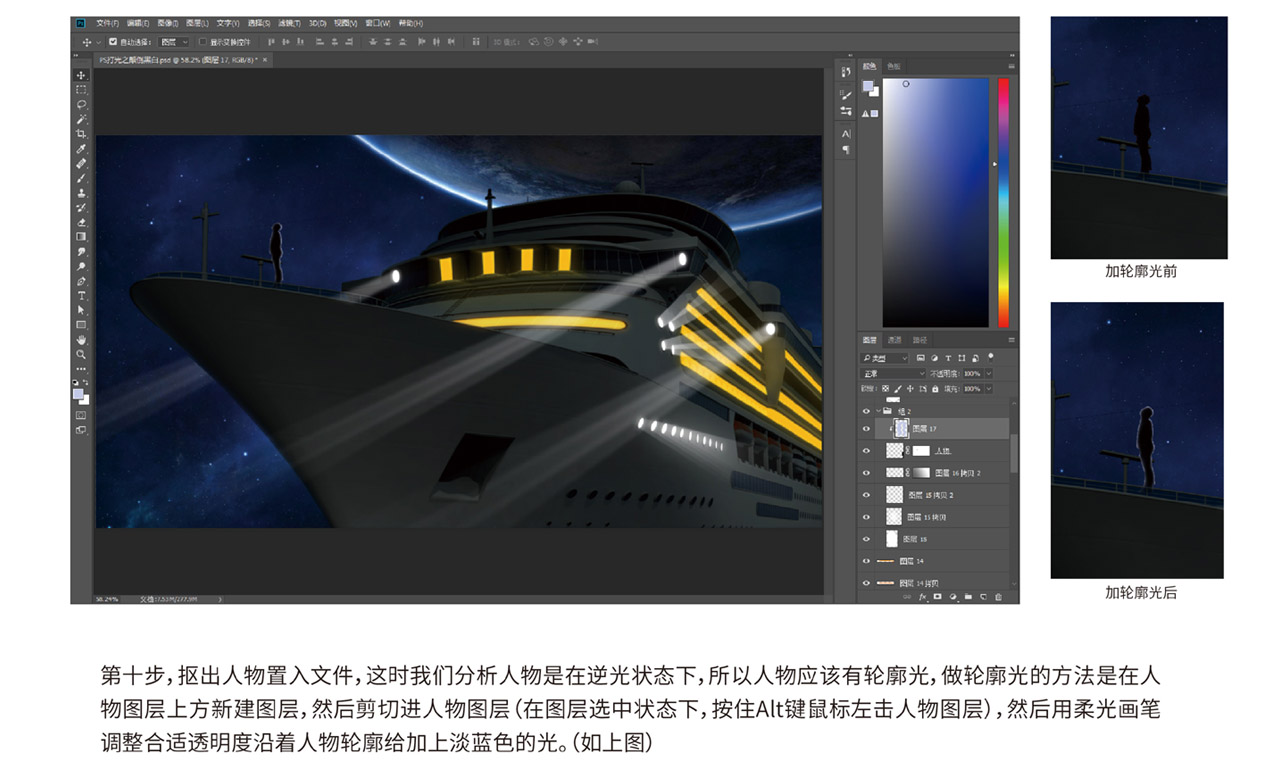Image resolution: width=1280 pixels, height=767 pixels.
Task: Click the 图层 17 layer thumbnail
Action: [x=901, y=428]
